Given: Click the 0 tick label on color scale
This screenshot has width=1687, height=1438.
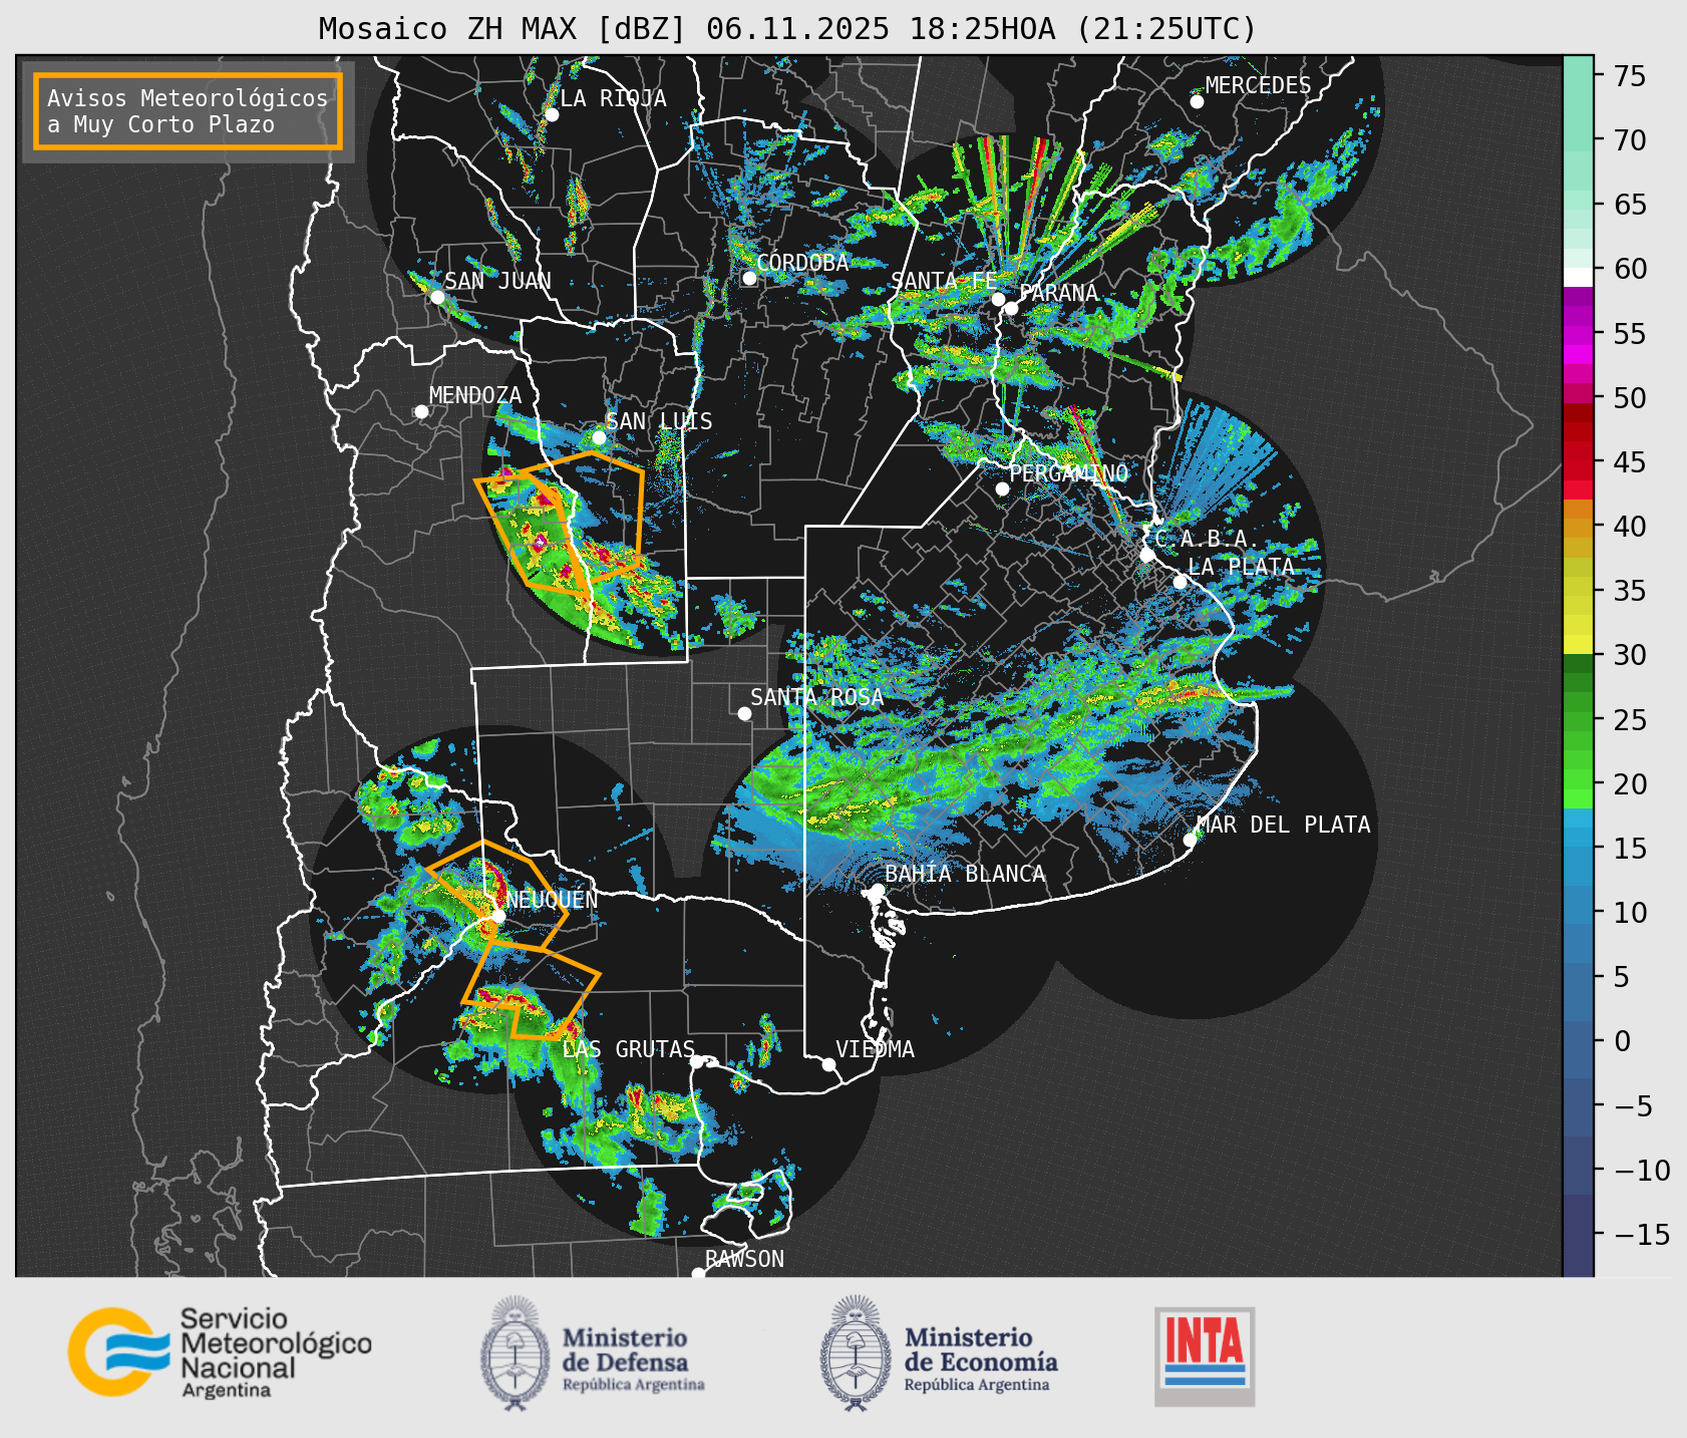Looking at the screenshot, I should [x=1621, y=1041].
